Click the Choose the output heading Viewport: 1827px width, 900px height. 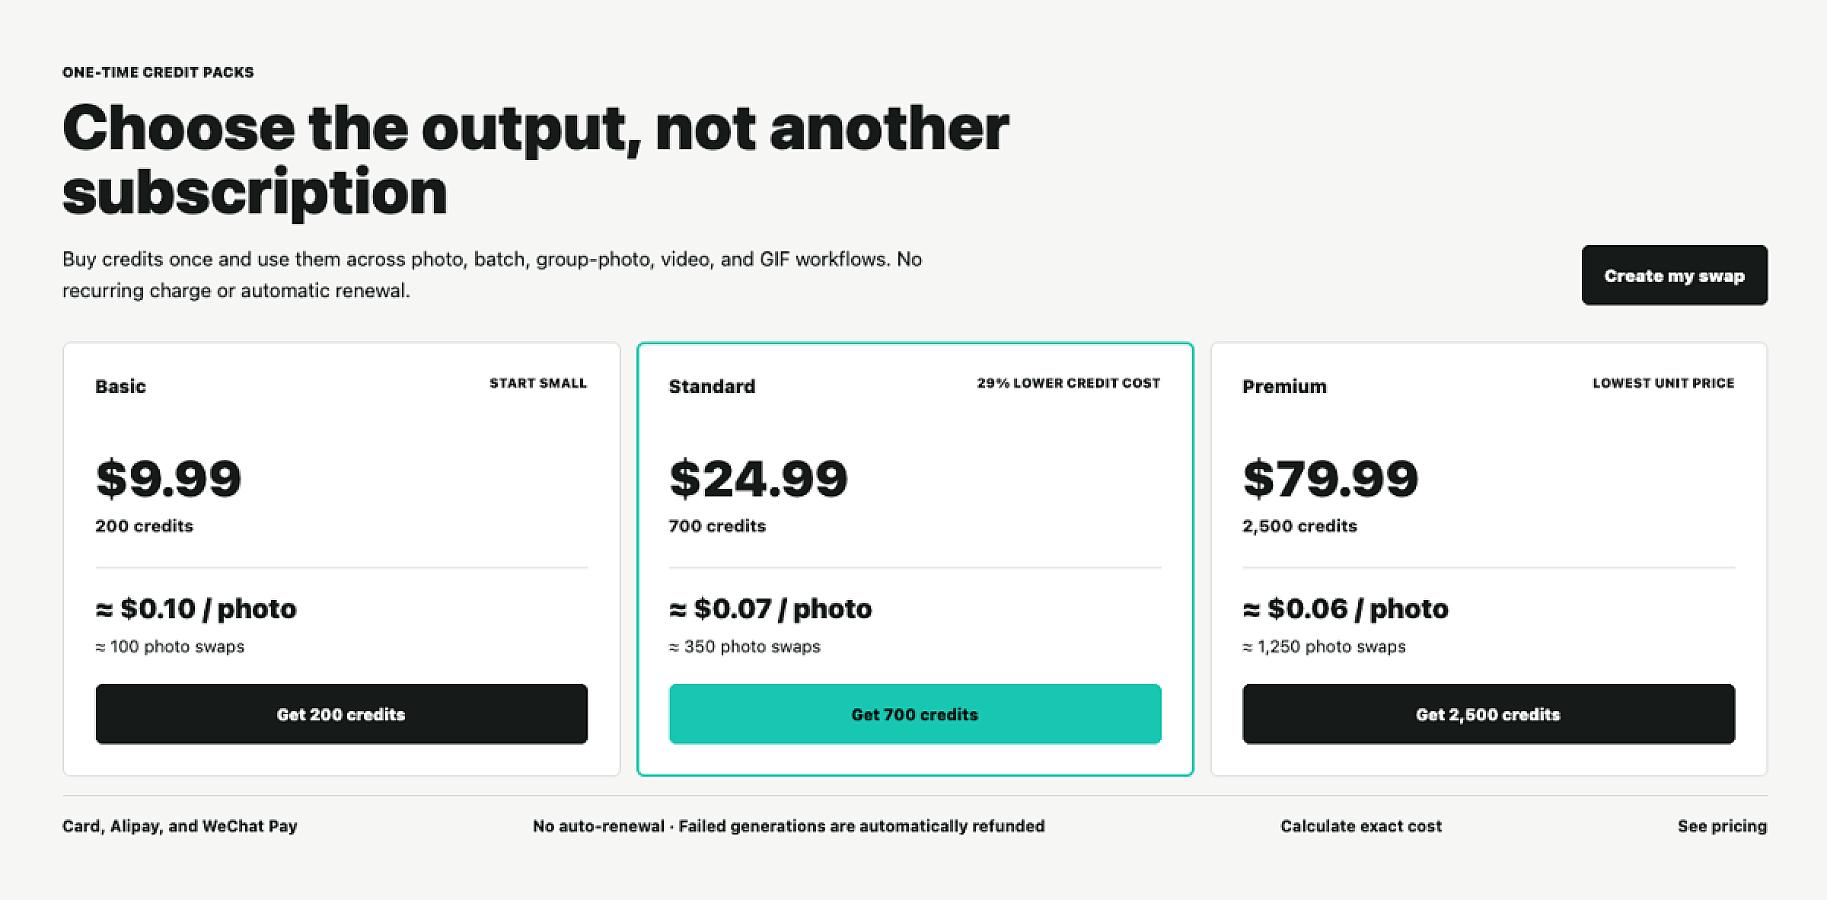[x=536, y=159]
